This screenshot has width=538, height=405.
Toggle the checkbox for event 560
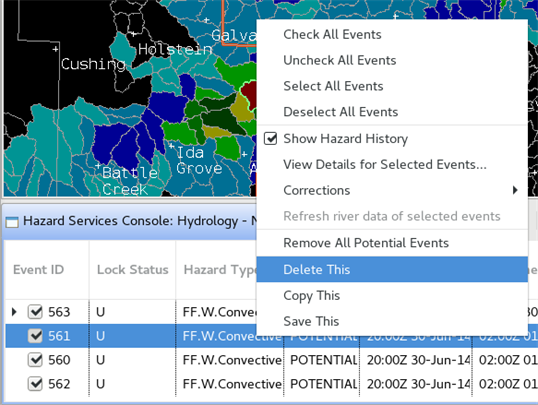(x=35, y=360)
